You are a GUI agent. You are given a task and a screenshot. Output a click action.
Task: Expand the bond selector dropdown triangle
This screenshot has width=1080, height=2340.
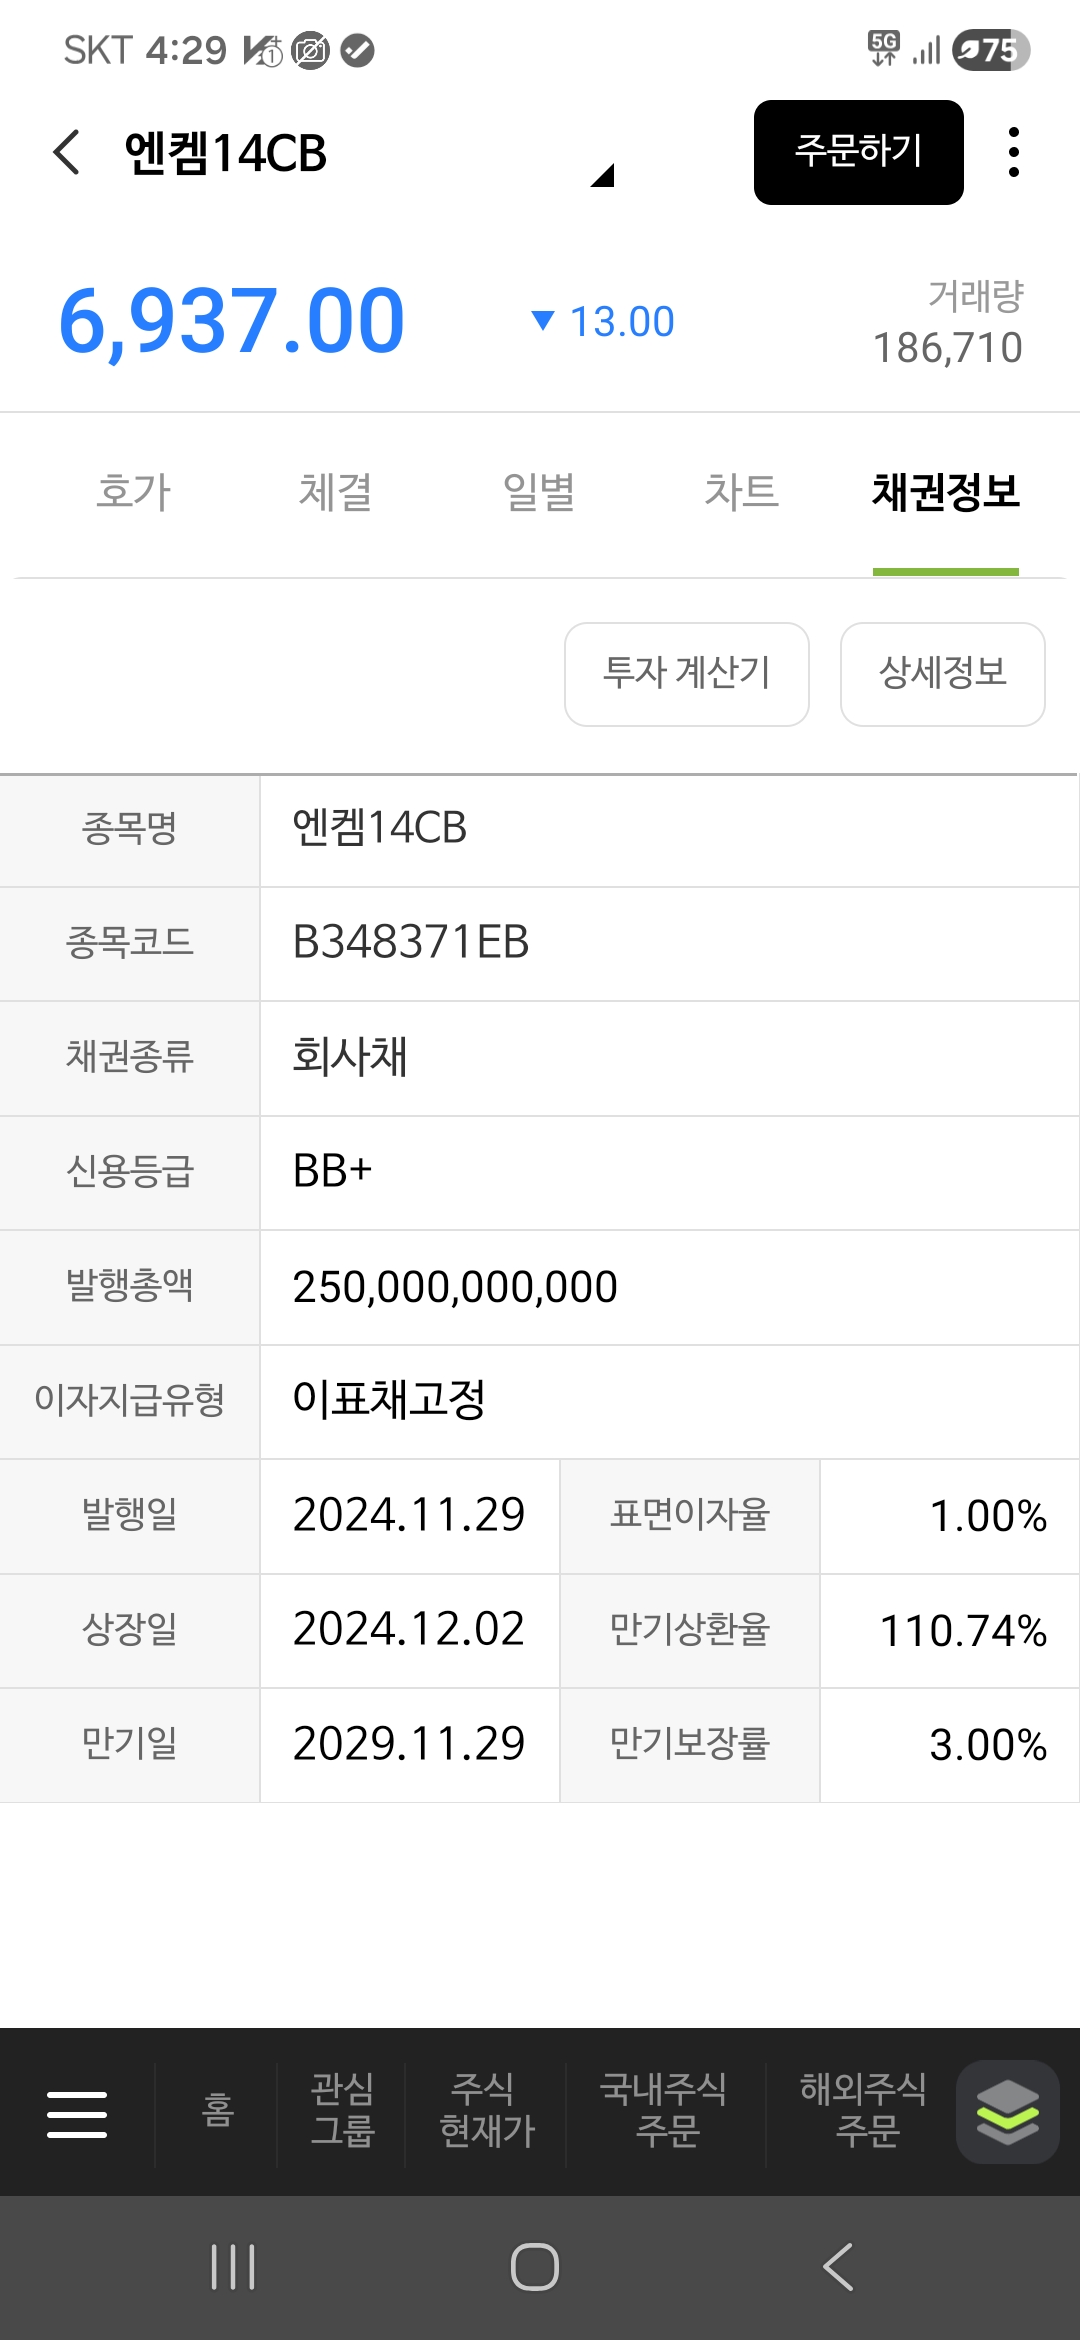tap(602, 176)
